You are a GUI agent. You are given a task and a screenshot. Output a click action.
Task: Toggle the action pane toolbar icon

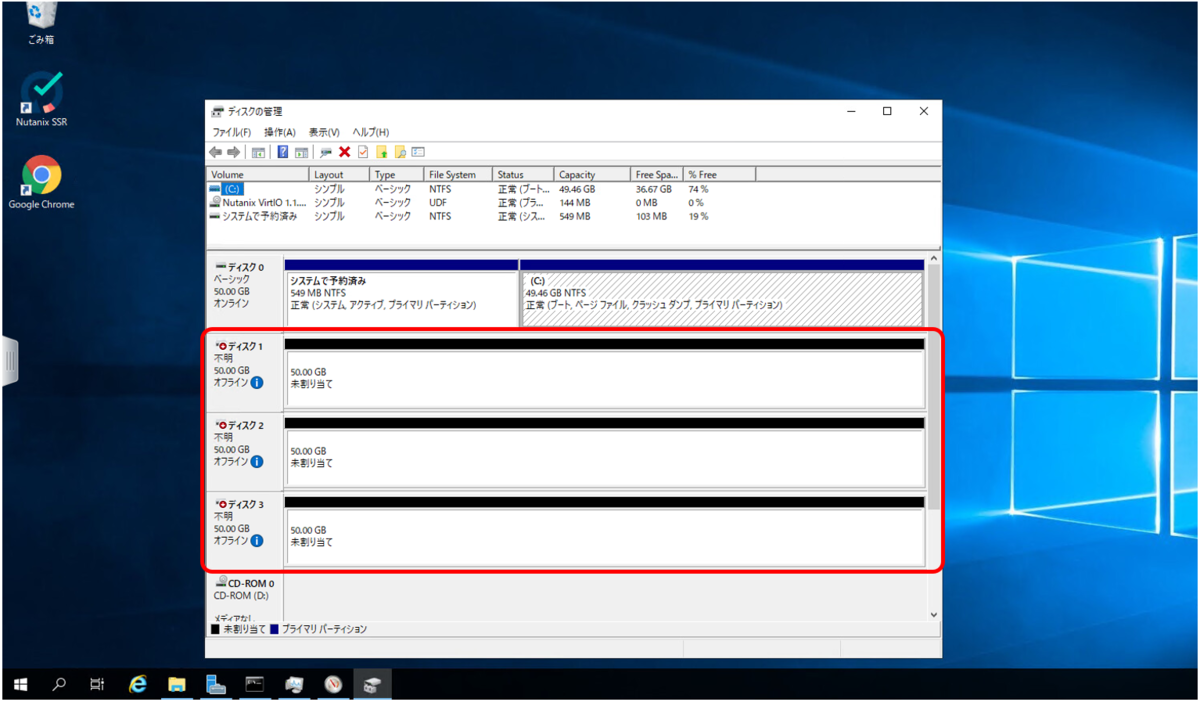pyautogui.click(x=301, y=152)
